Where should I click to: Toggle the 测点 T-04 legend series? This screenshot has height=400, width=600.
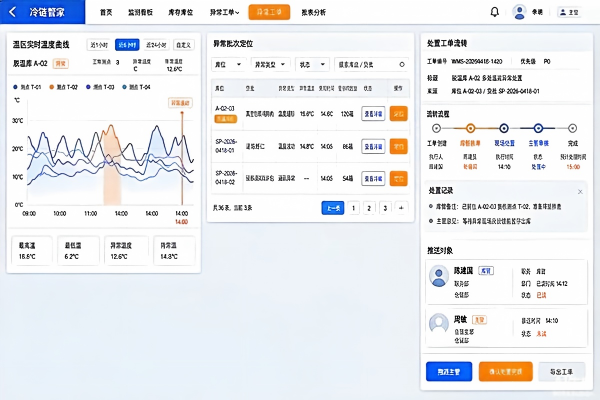coord(136,87)
